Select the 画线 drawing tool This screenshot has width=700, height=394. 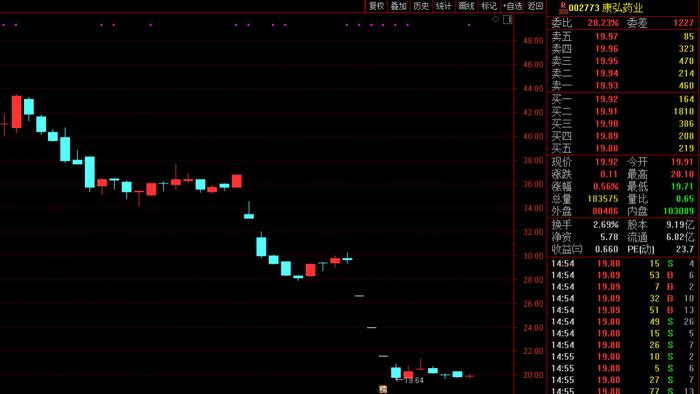[x=467, y=6]
